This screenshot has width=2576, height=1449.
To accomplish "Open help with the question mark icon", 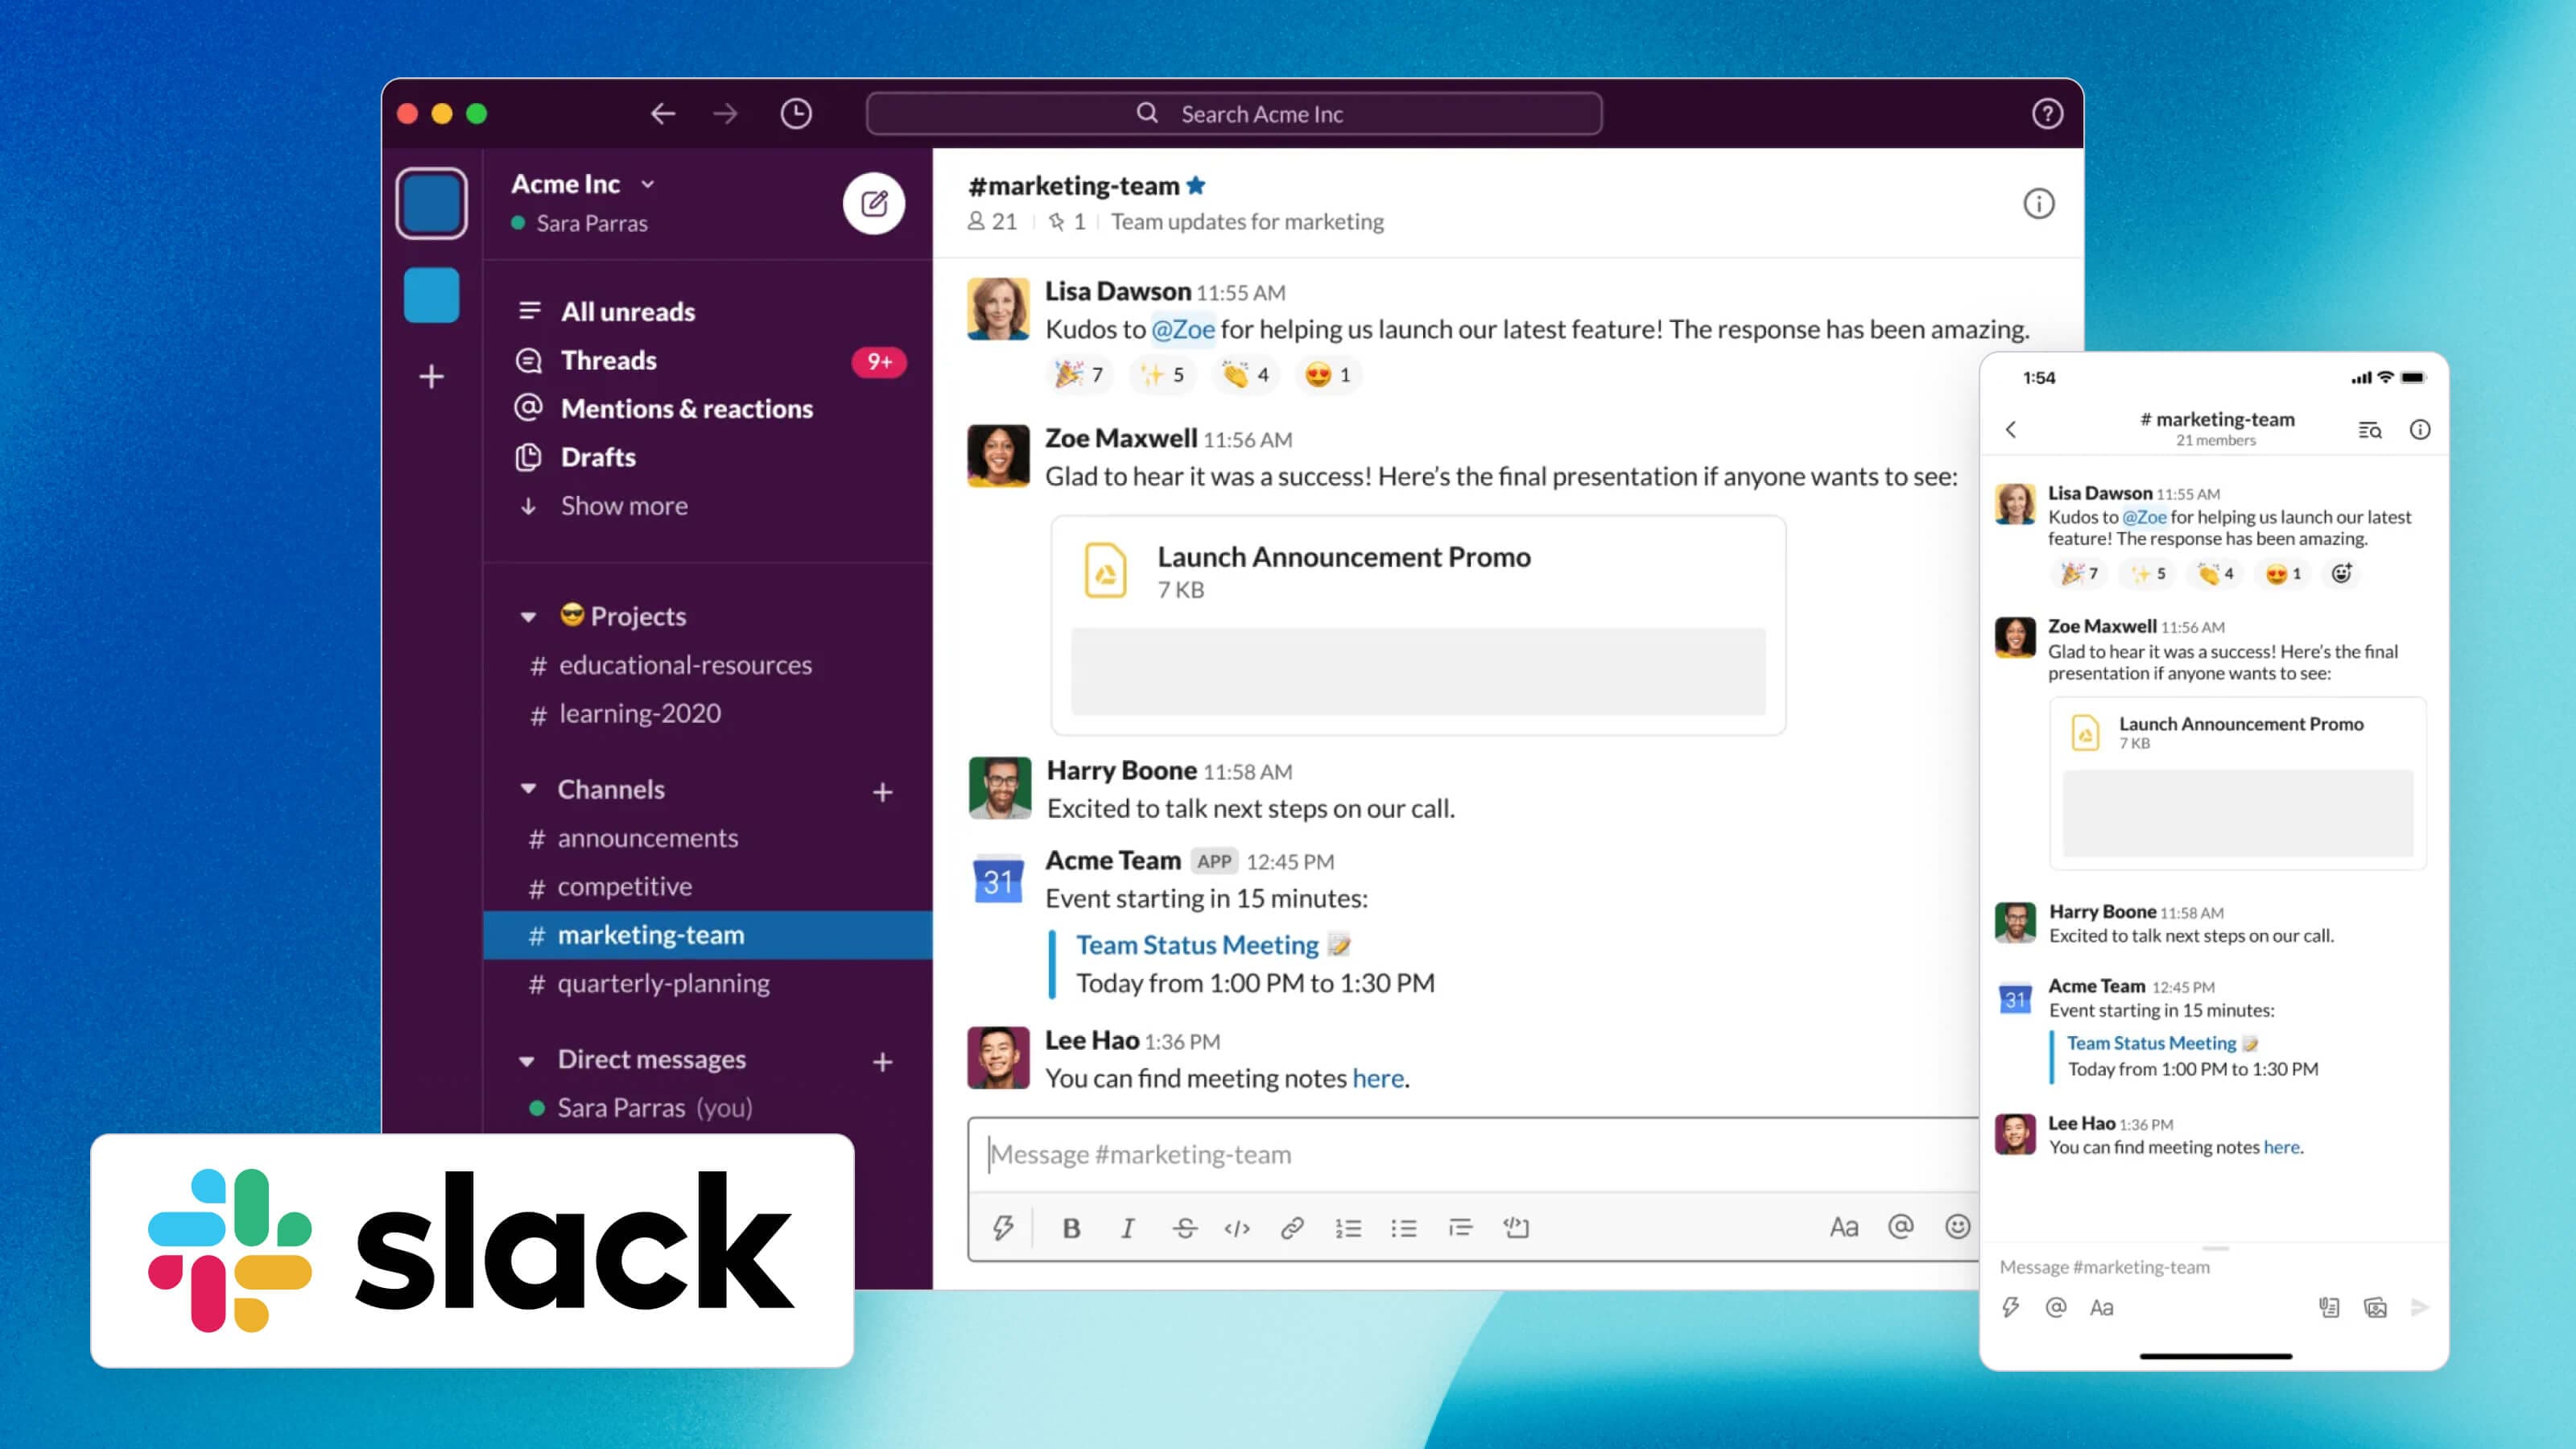I will pos(2047,114).
